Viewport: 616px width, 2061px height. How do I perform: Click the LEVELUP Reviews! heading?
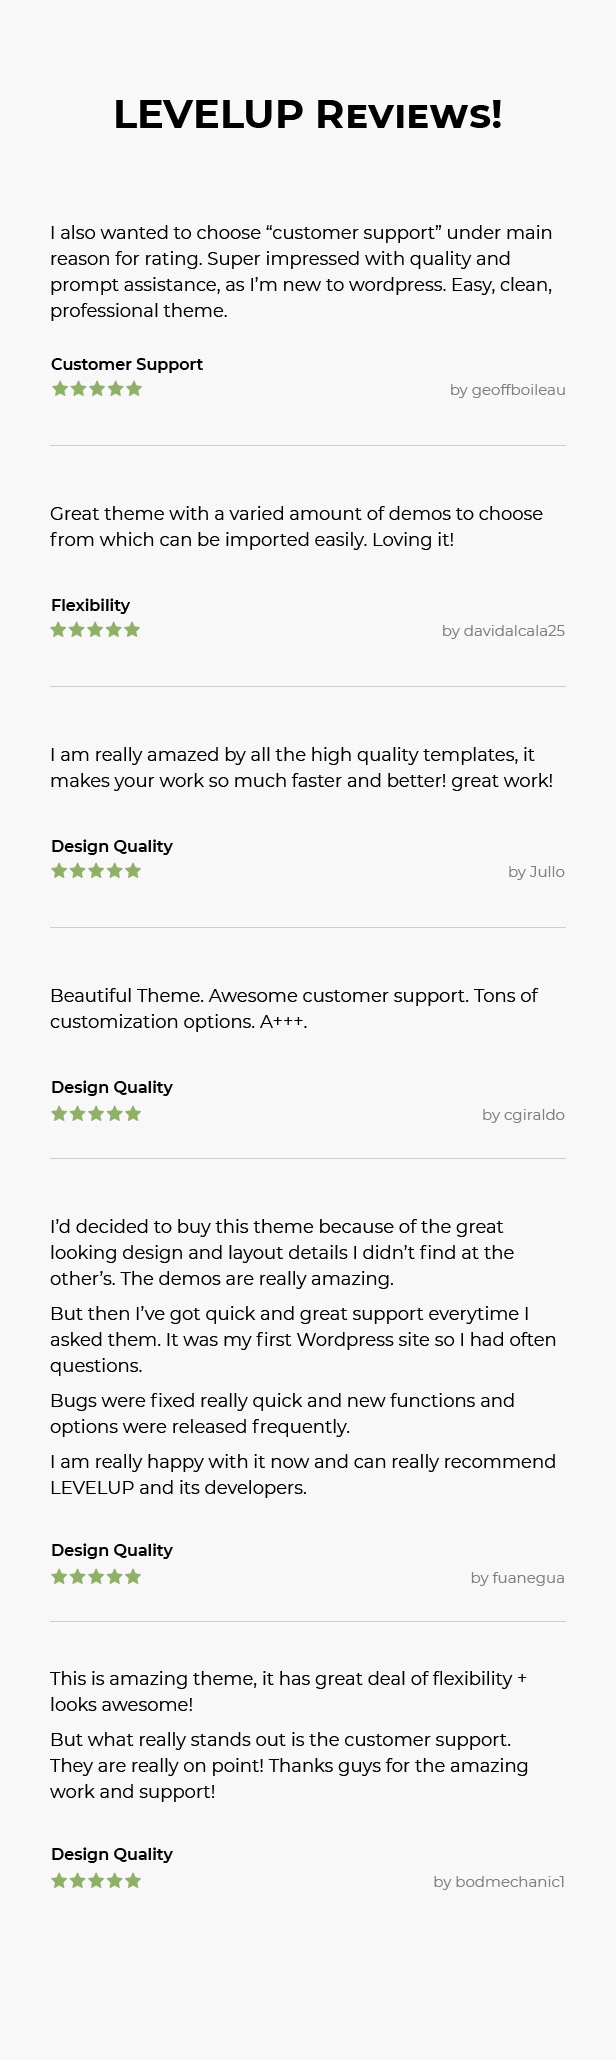pyautogui.click(x=308, y=115)
